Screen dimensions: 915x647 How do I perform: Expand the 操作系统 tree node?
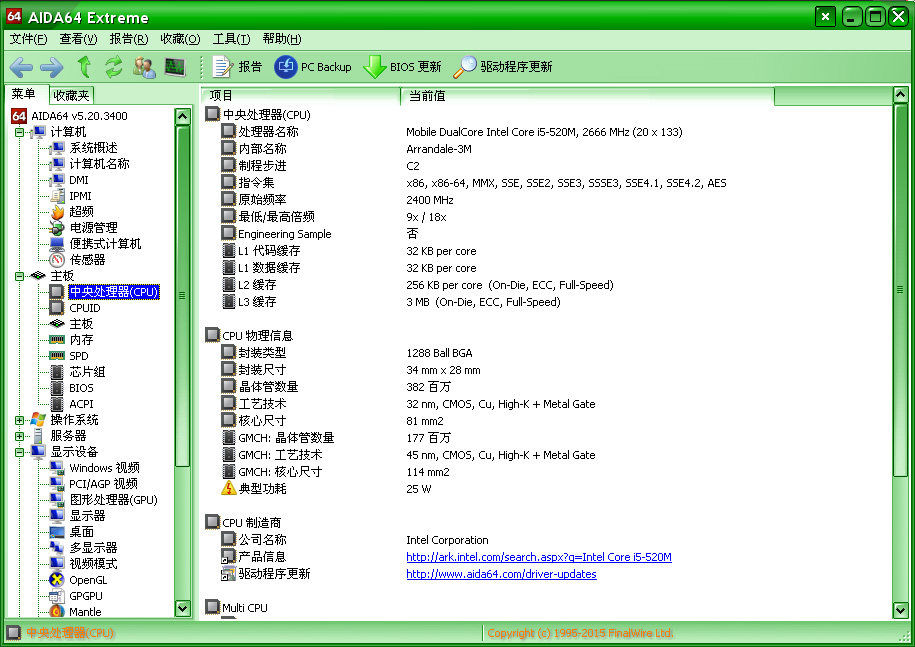point(19,420)
